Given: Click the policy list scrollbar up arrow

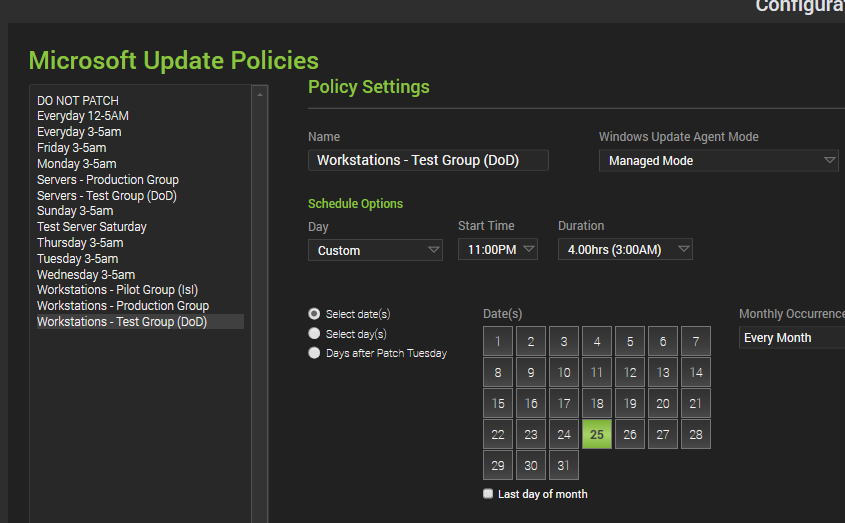Looking at the screenshot, I should (x=260, y=95).
